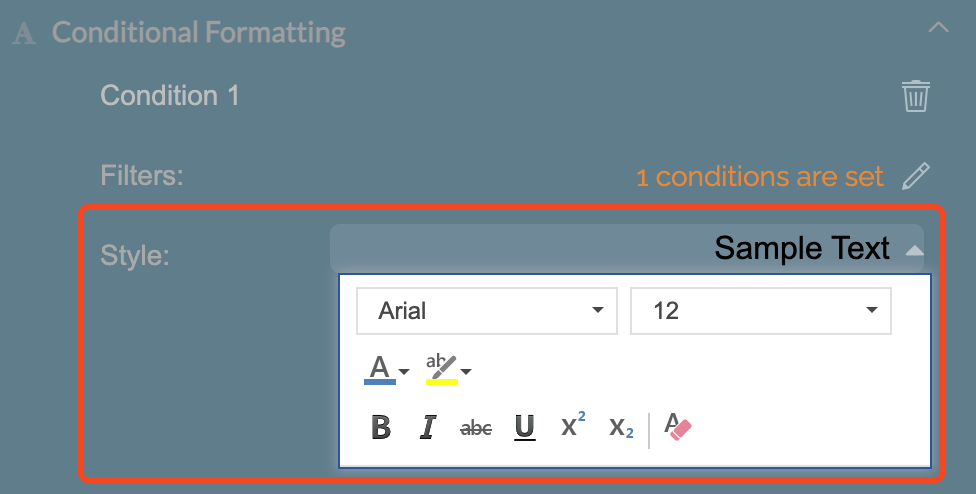Delete Condition 1 with trash icon

point(916,96)
